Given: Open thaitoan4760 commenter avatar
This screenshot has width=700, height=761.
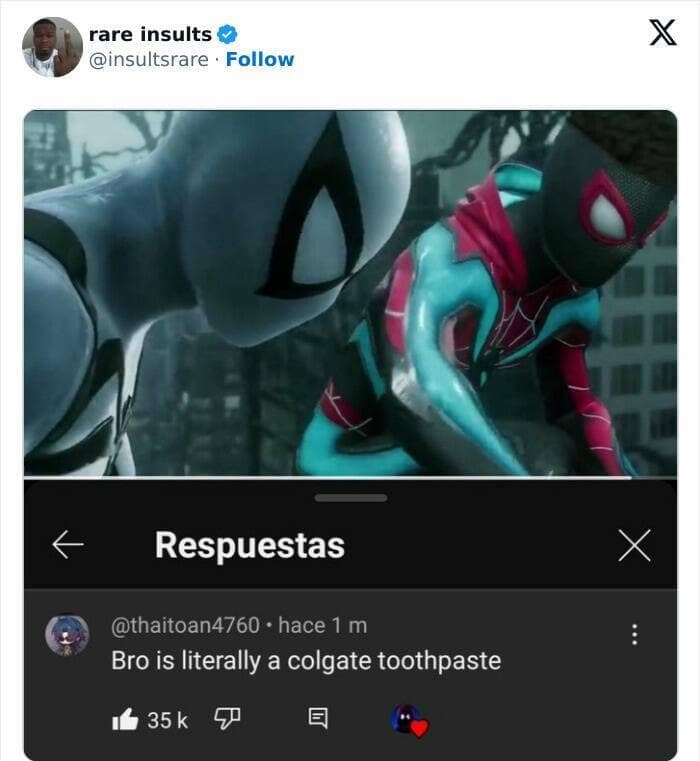Looking at the screenshot, I should coord(67,635).
